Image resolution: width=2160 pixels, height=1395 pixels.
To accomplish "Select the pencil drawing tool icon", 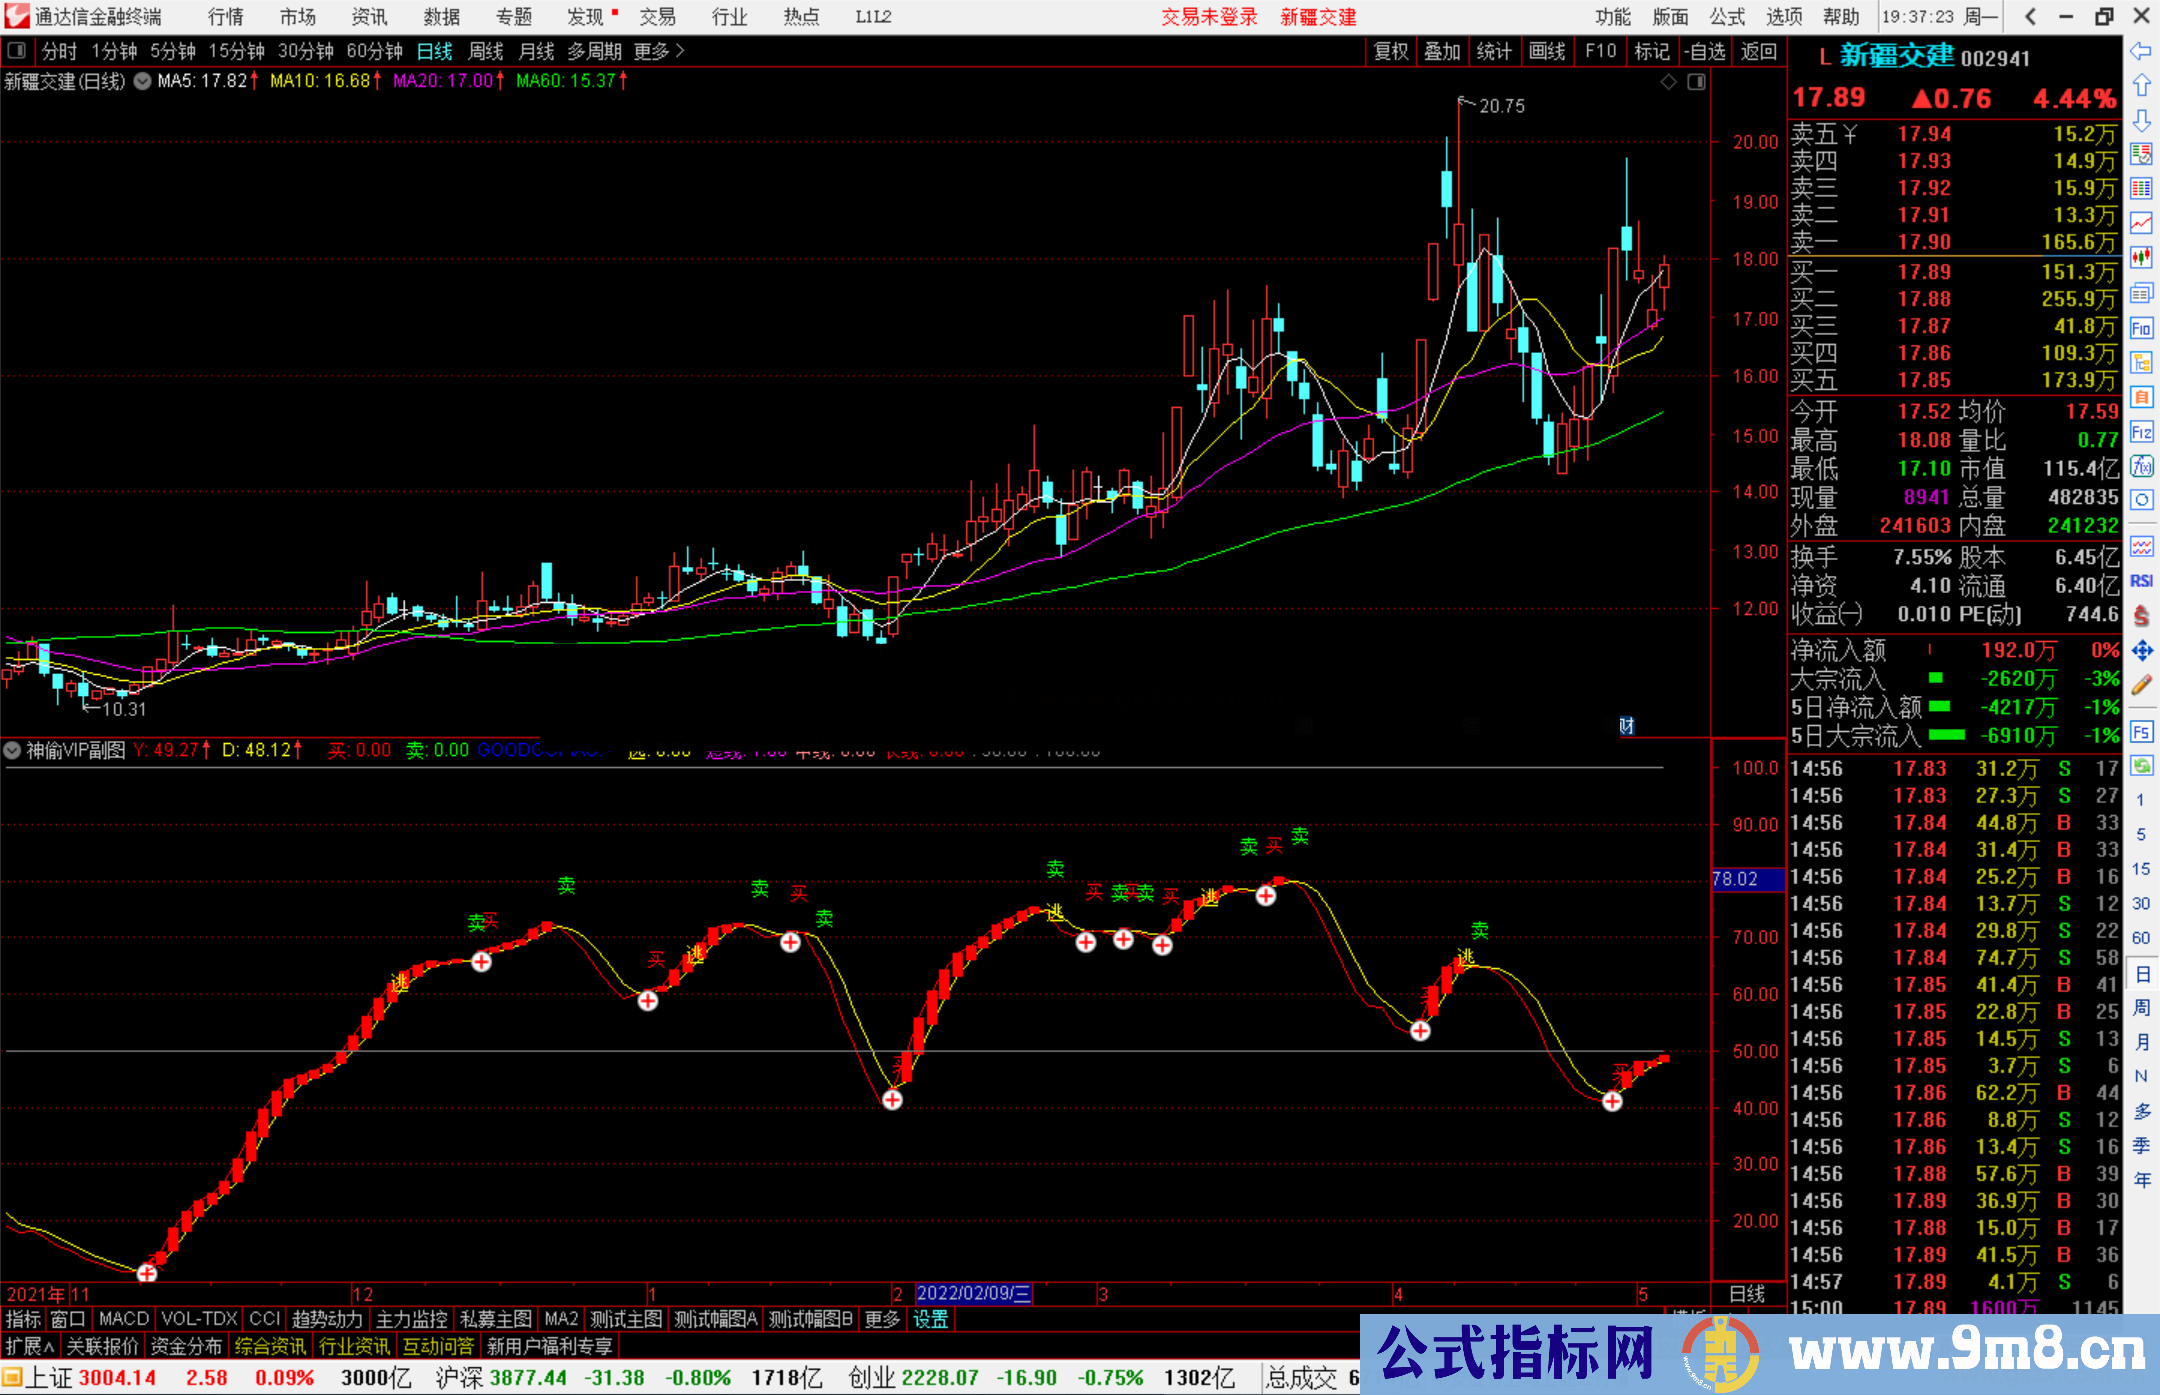I will pos(2141,685).
